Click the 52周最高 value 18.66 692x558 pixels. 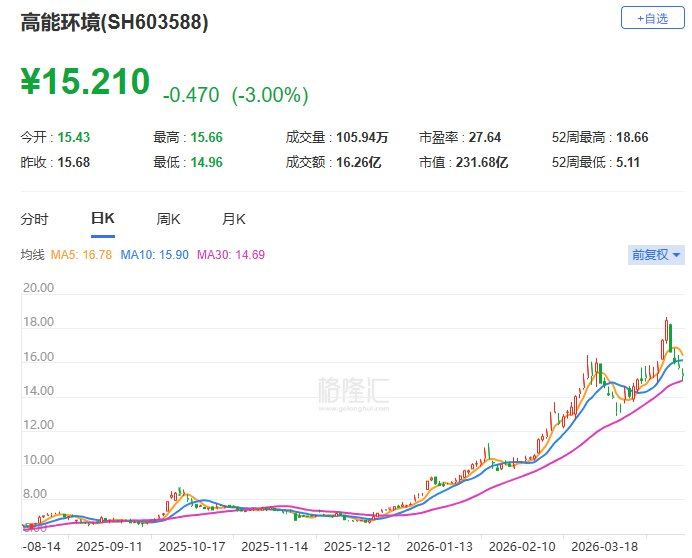(x=632, y=137)
